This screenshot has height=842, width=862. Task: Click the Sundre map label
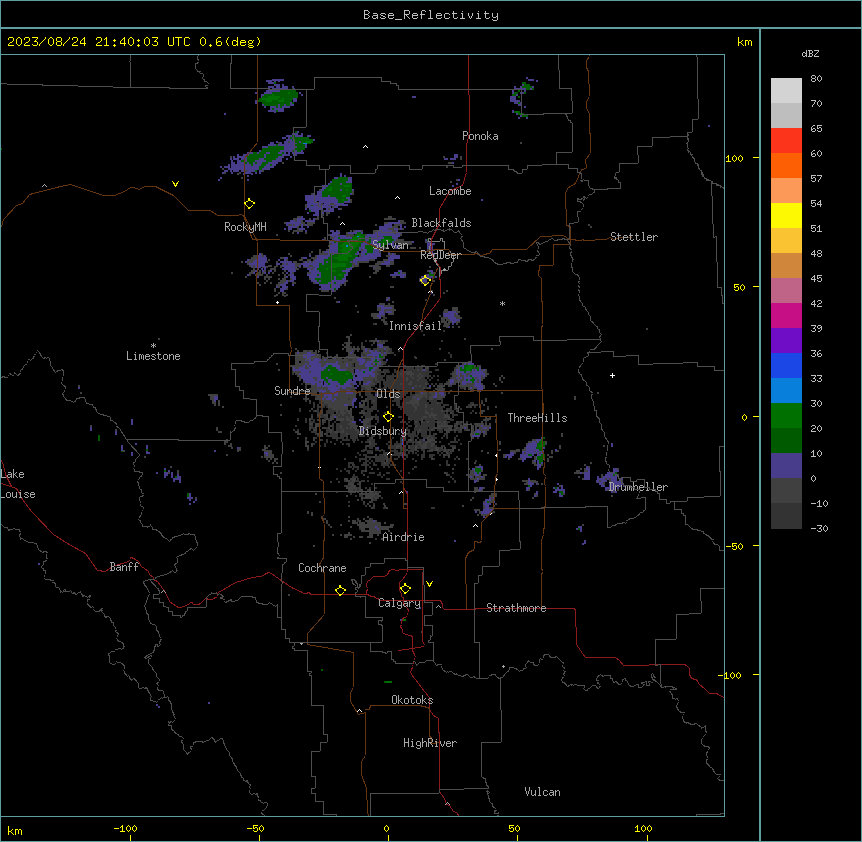tap(292, 391)
